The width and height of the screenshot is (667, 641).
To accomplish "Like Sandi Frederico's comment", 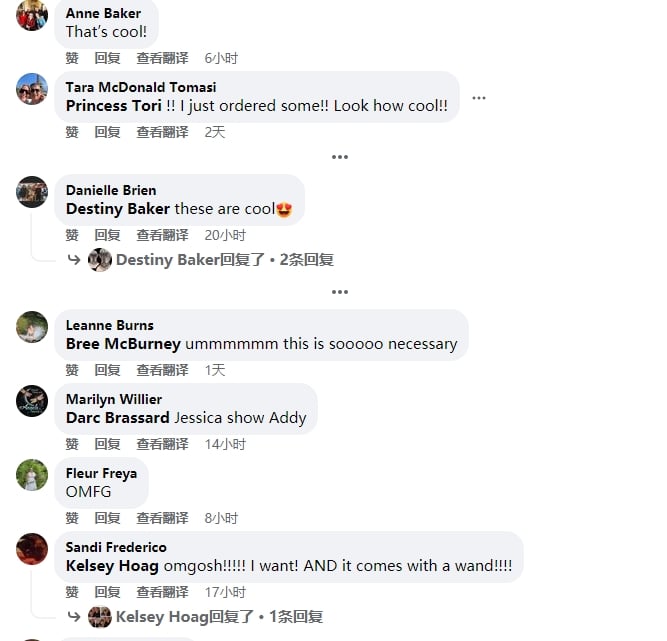I will point(72,592).
